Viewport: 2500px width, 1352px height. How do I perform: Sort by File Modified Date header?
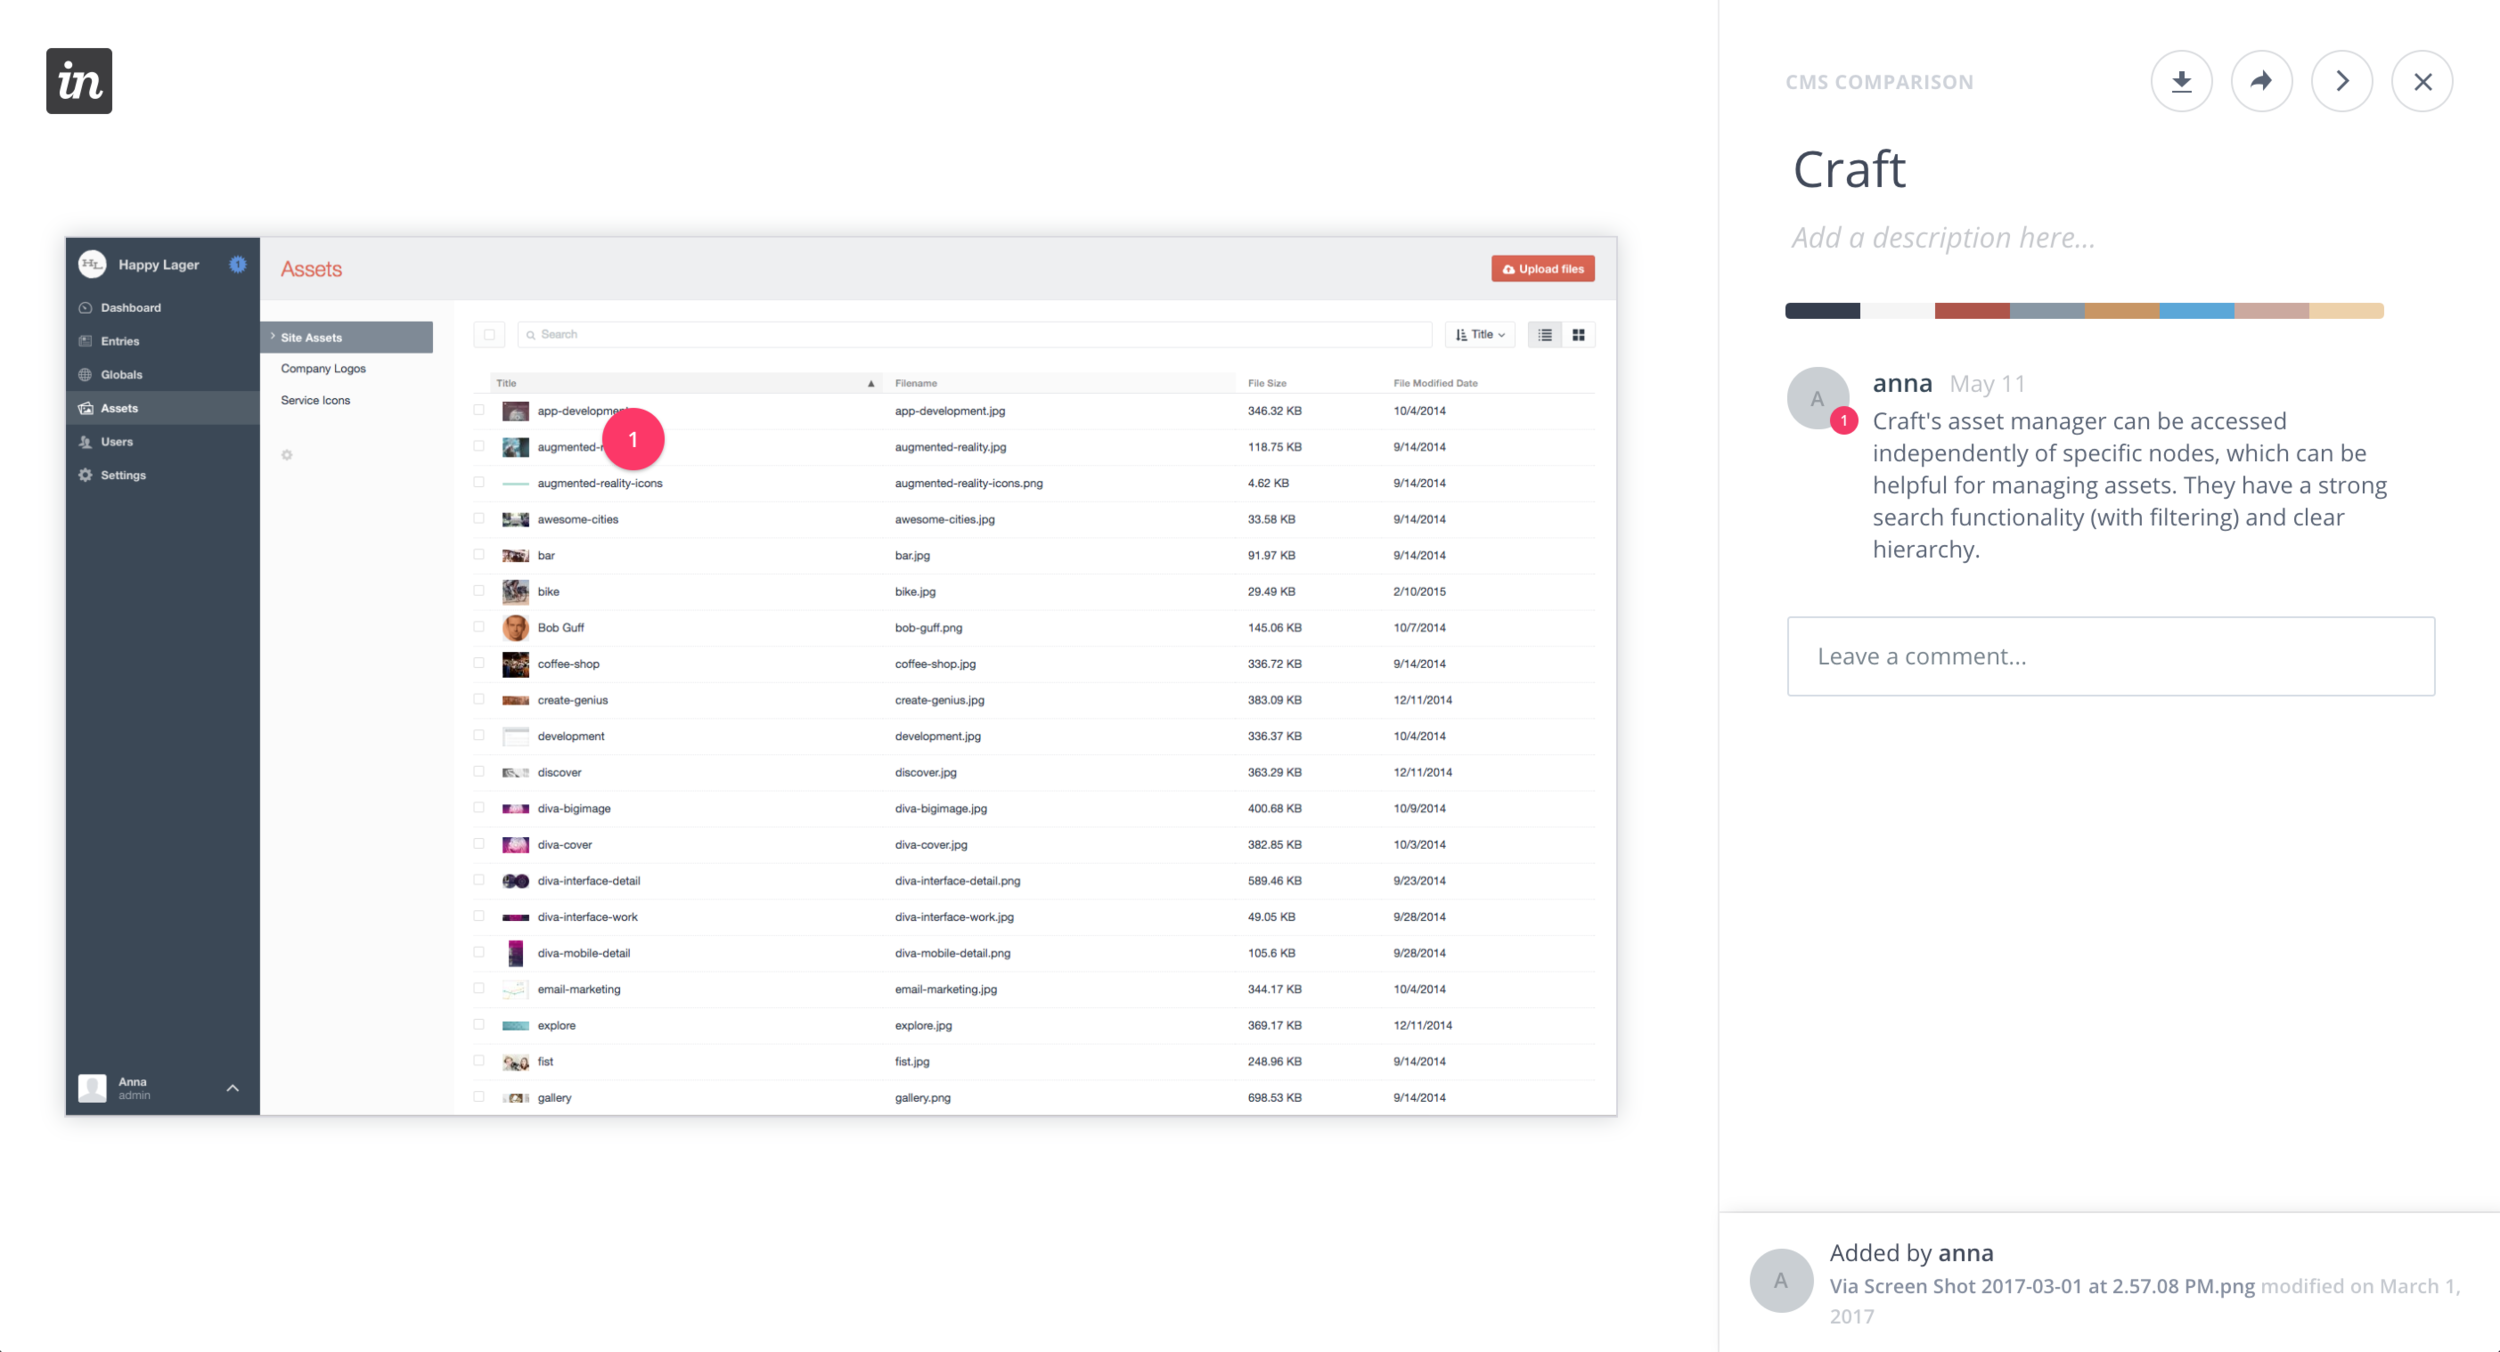(x=1435, y=383)
